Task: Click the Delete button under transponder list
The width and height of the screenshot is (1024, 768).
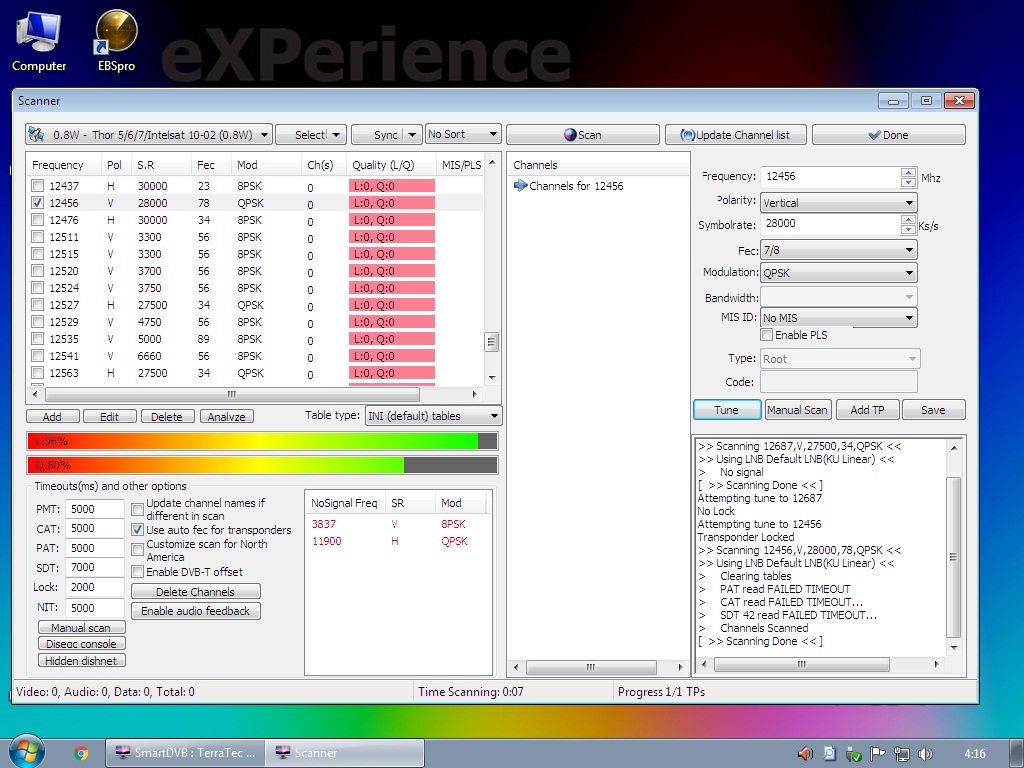Action: (x=167, y=416)
